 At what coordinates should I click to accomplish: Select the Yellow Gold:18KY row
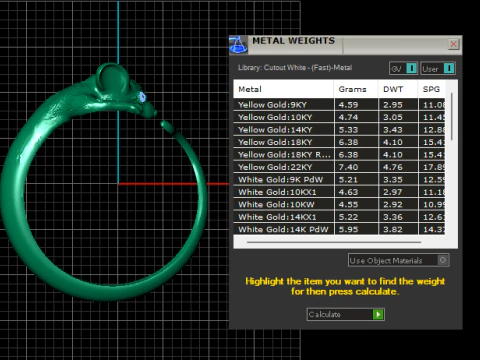coord(339,142)
